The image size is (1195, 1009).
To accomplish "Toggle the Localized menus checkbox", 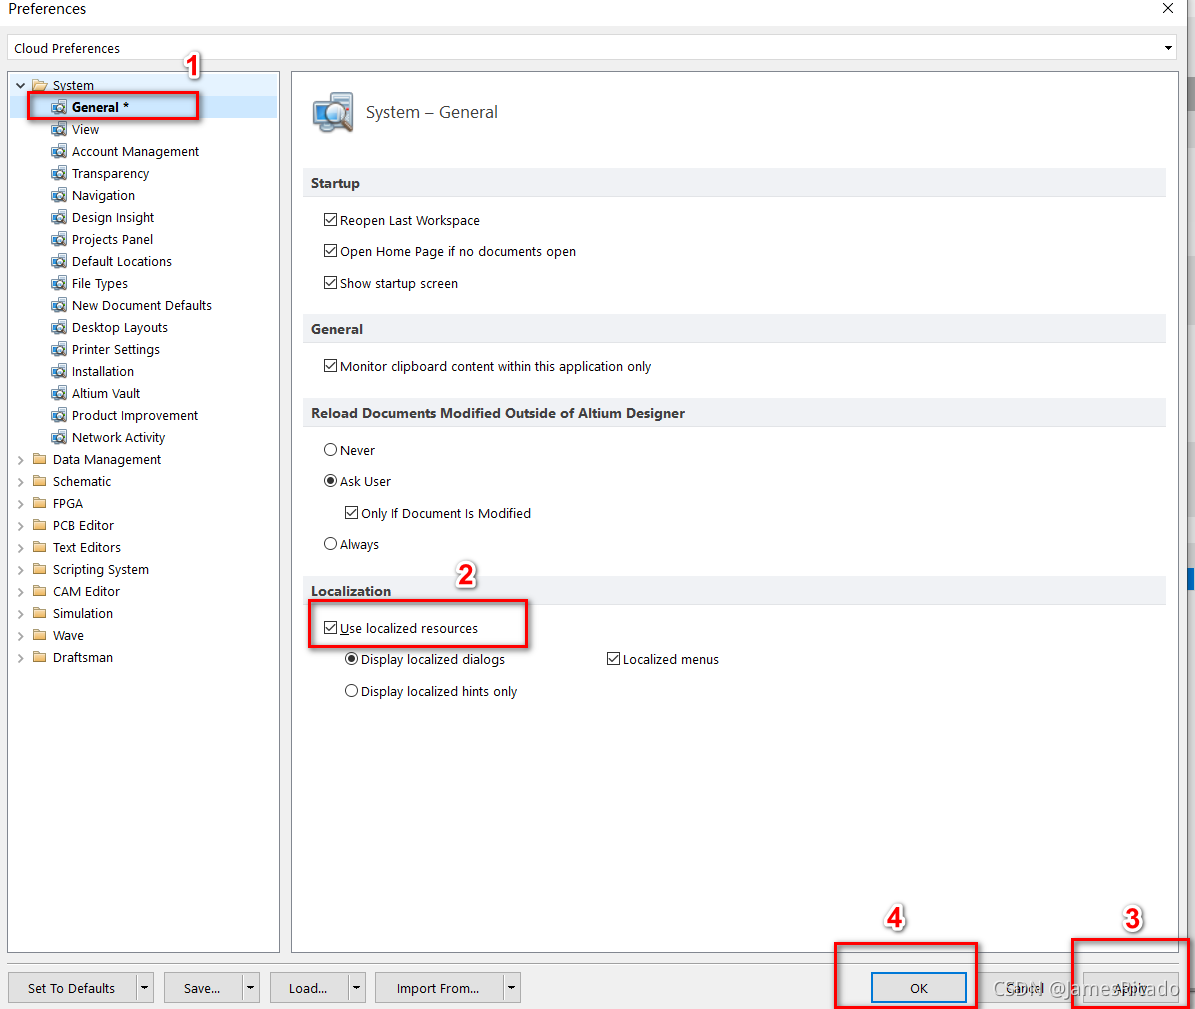I will coord(614,659).
